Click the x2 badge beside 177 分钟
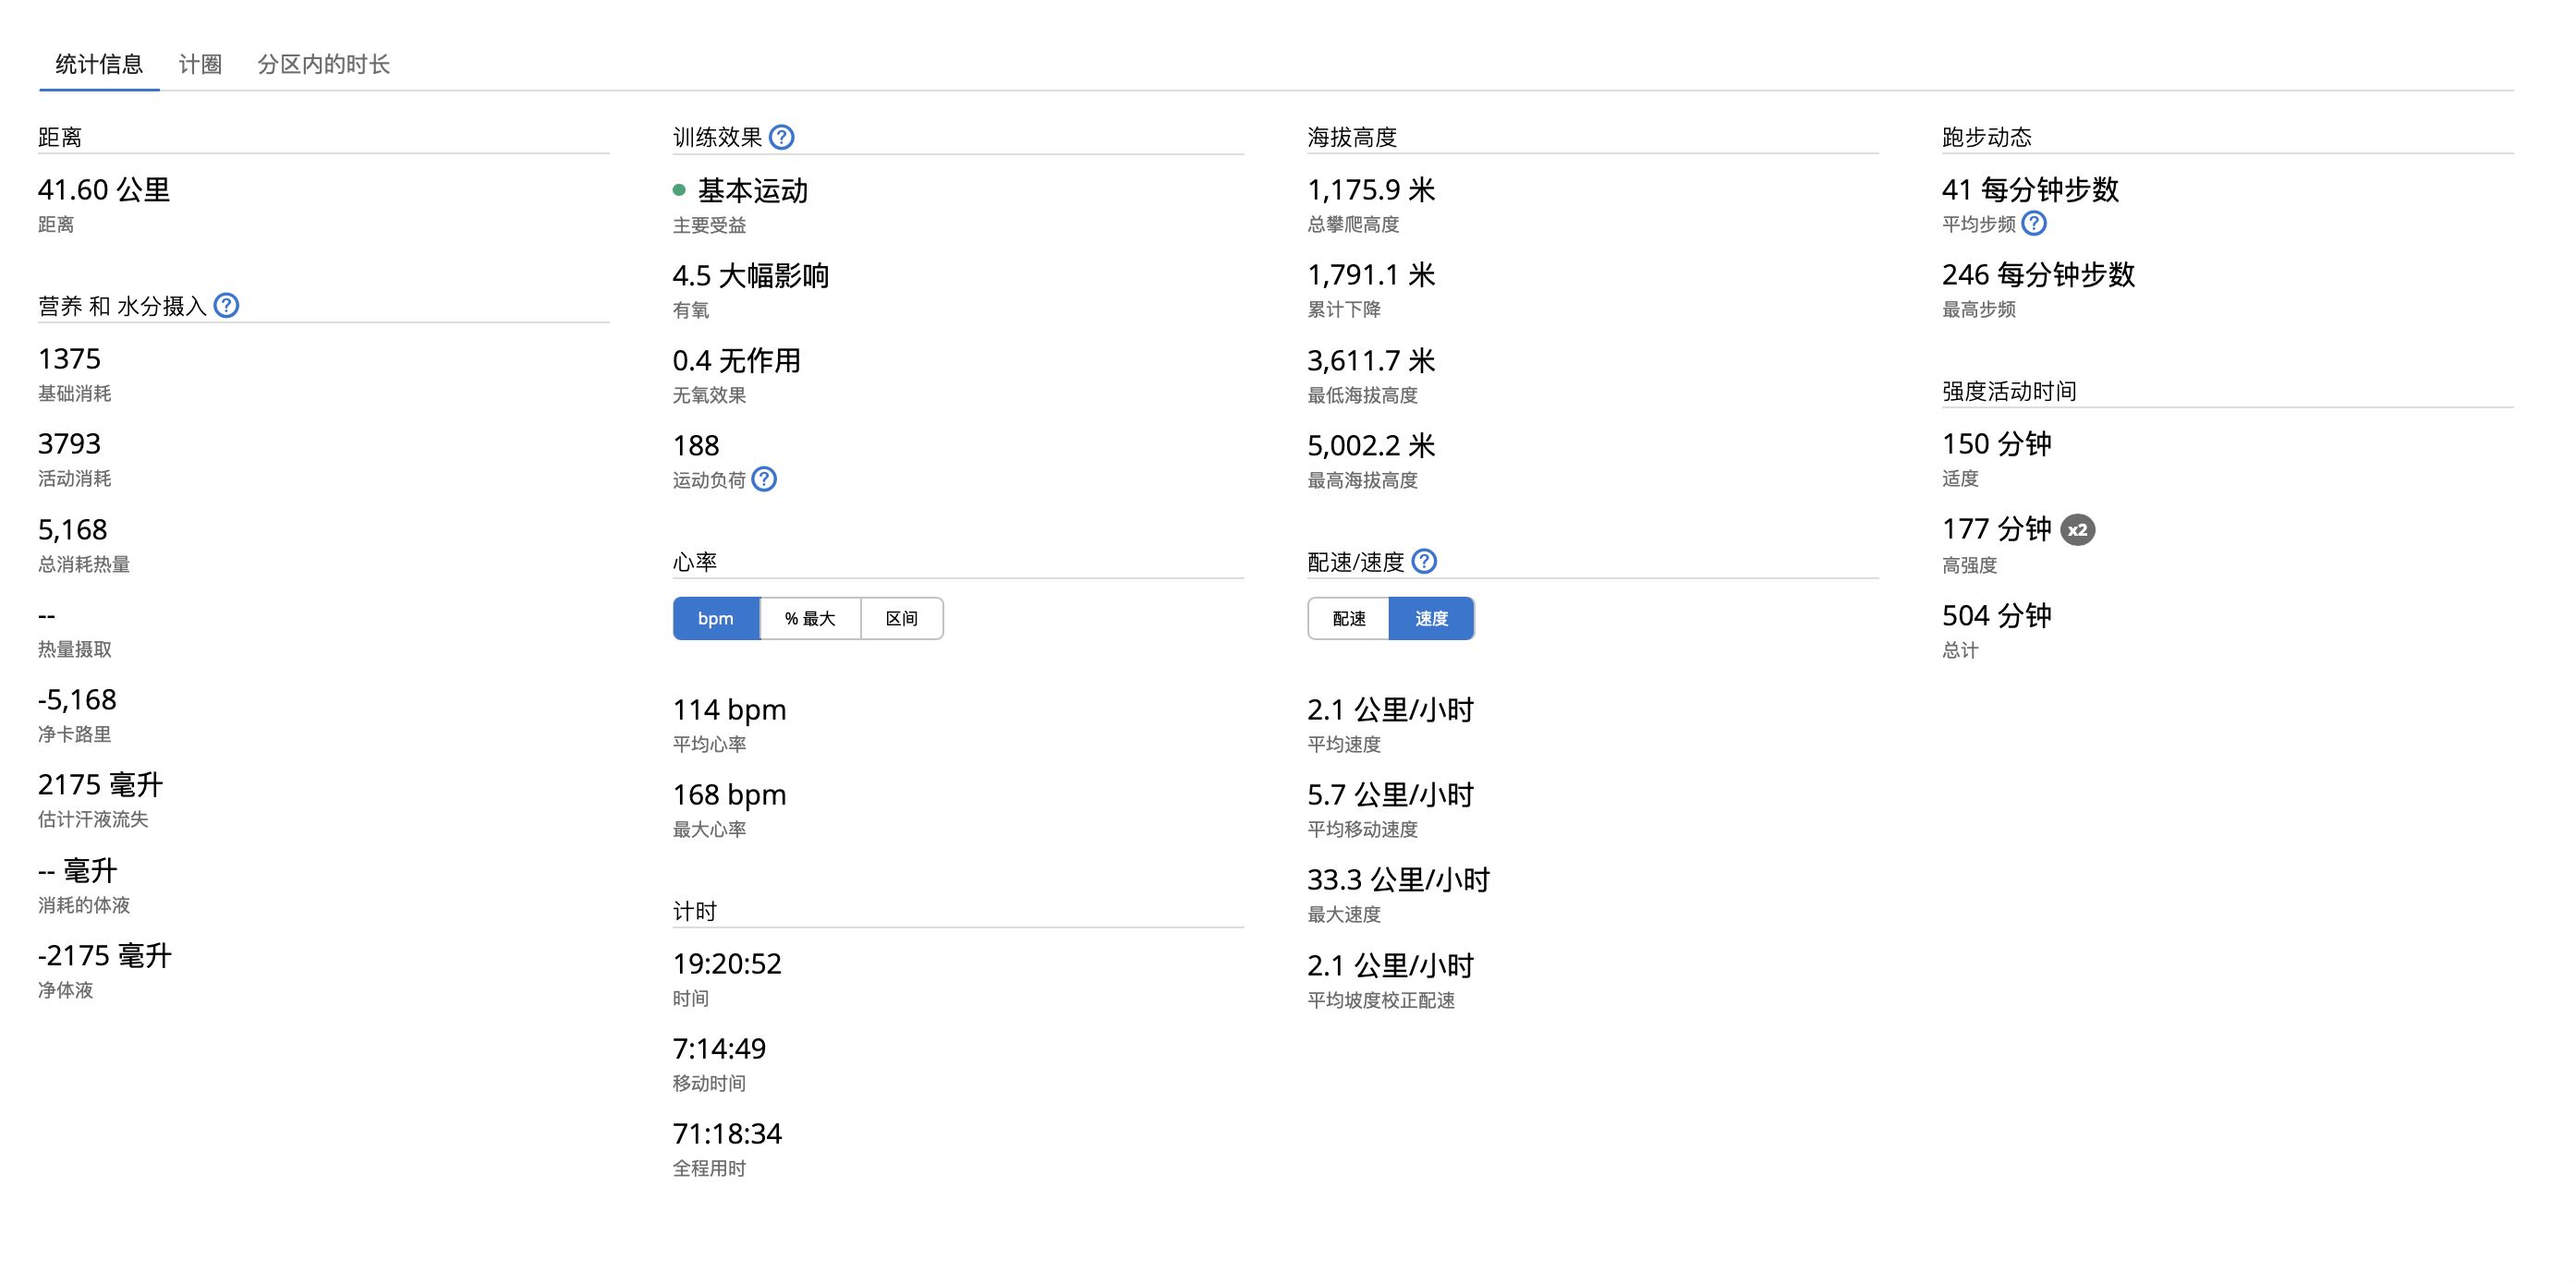This screenshot has height=1284, width=2576. 2077,530
